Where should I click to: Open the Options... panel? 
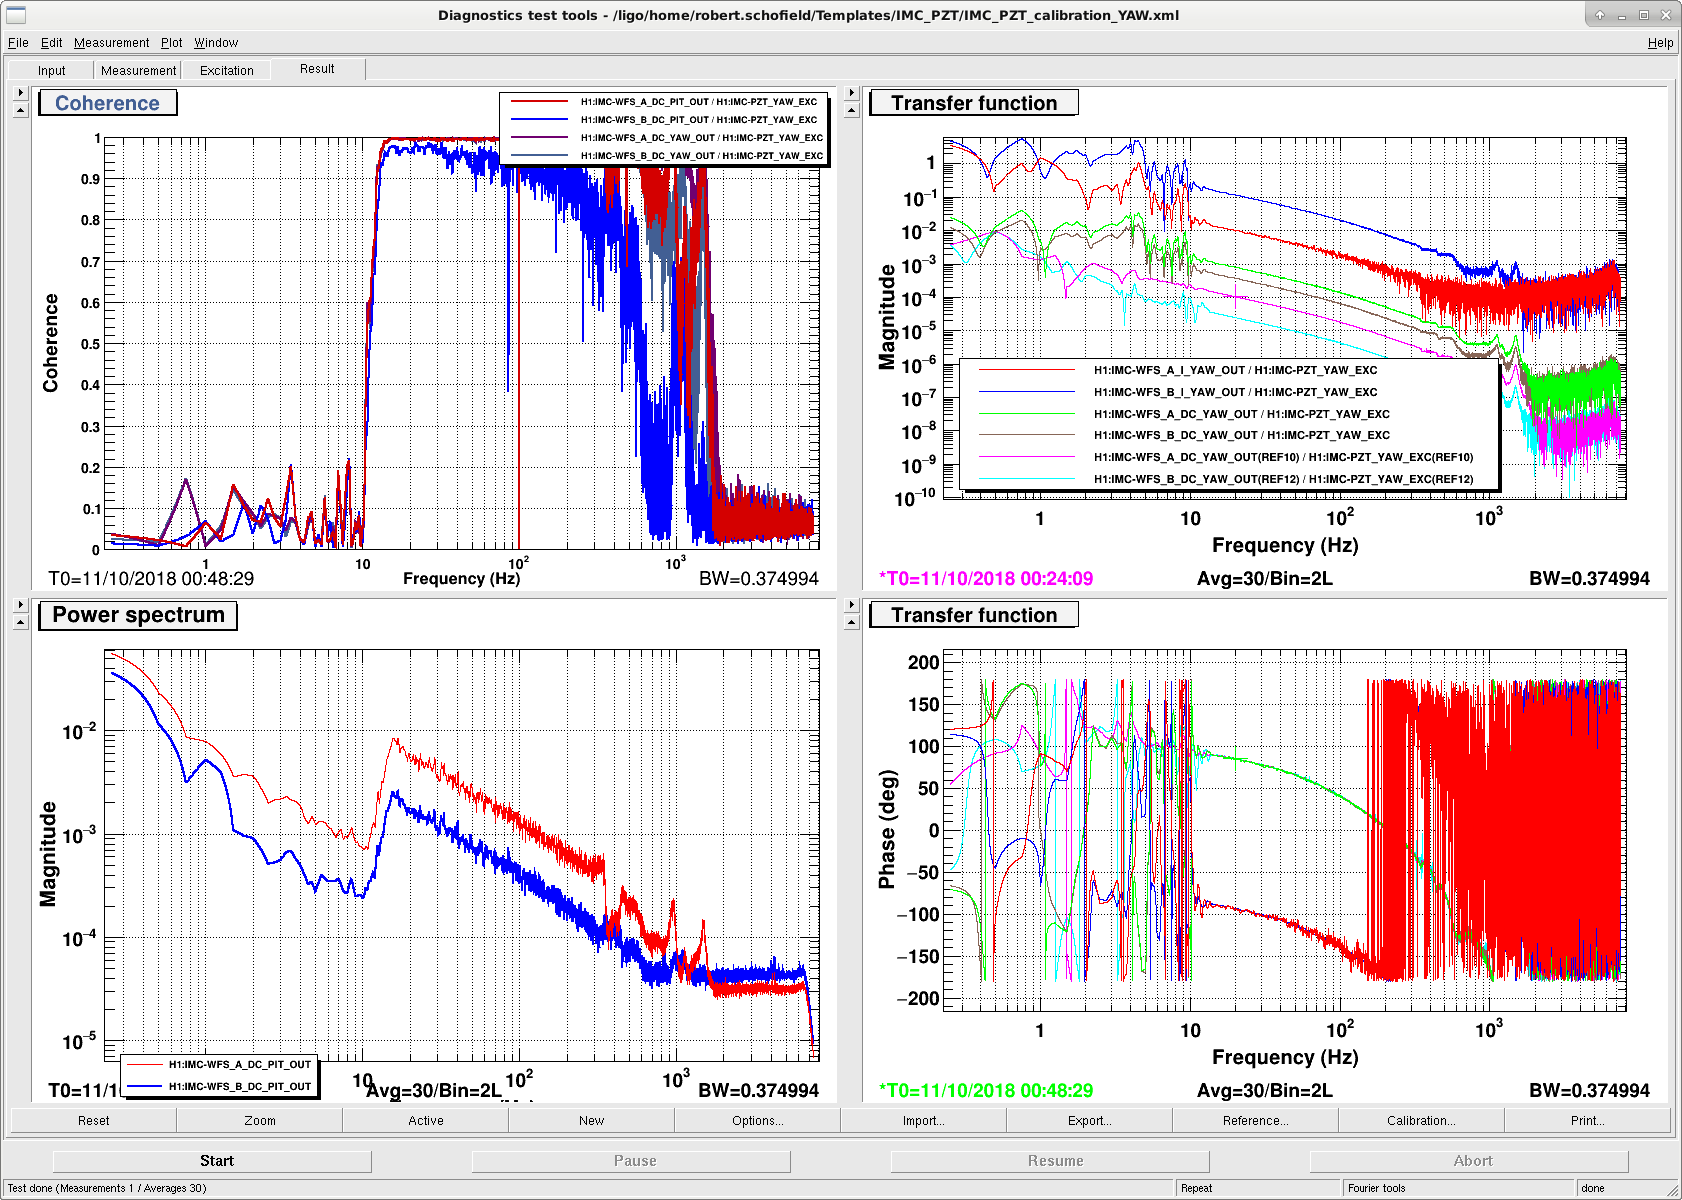757,1121
